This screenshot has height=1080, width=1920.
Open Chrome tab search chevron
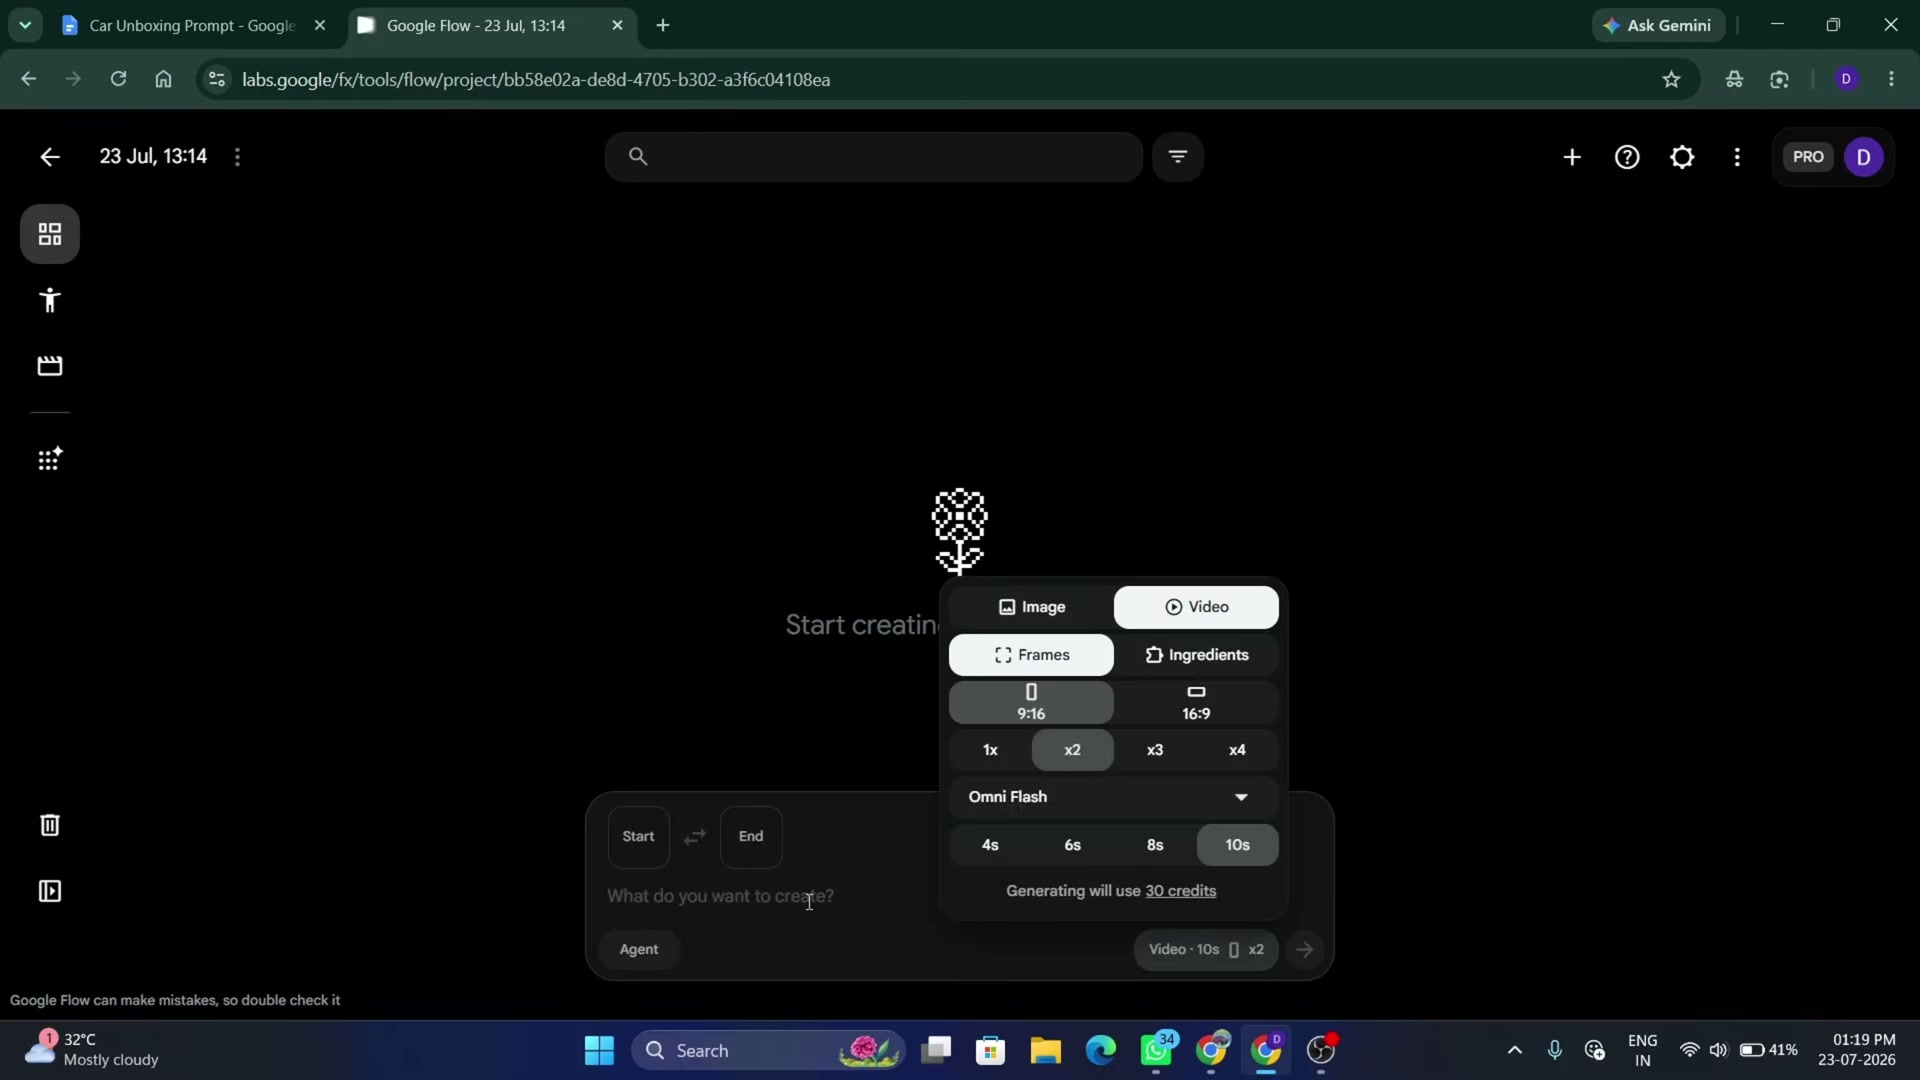(25, 25)
